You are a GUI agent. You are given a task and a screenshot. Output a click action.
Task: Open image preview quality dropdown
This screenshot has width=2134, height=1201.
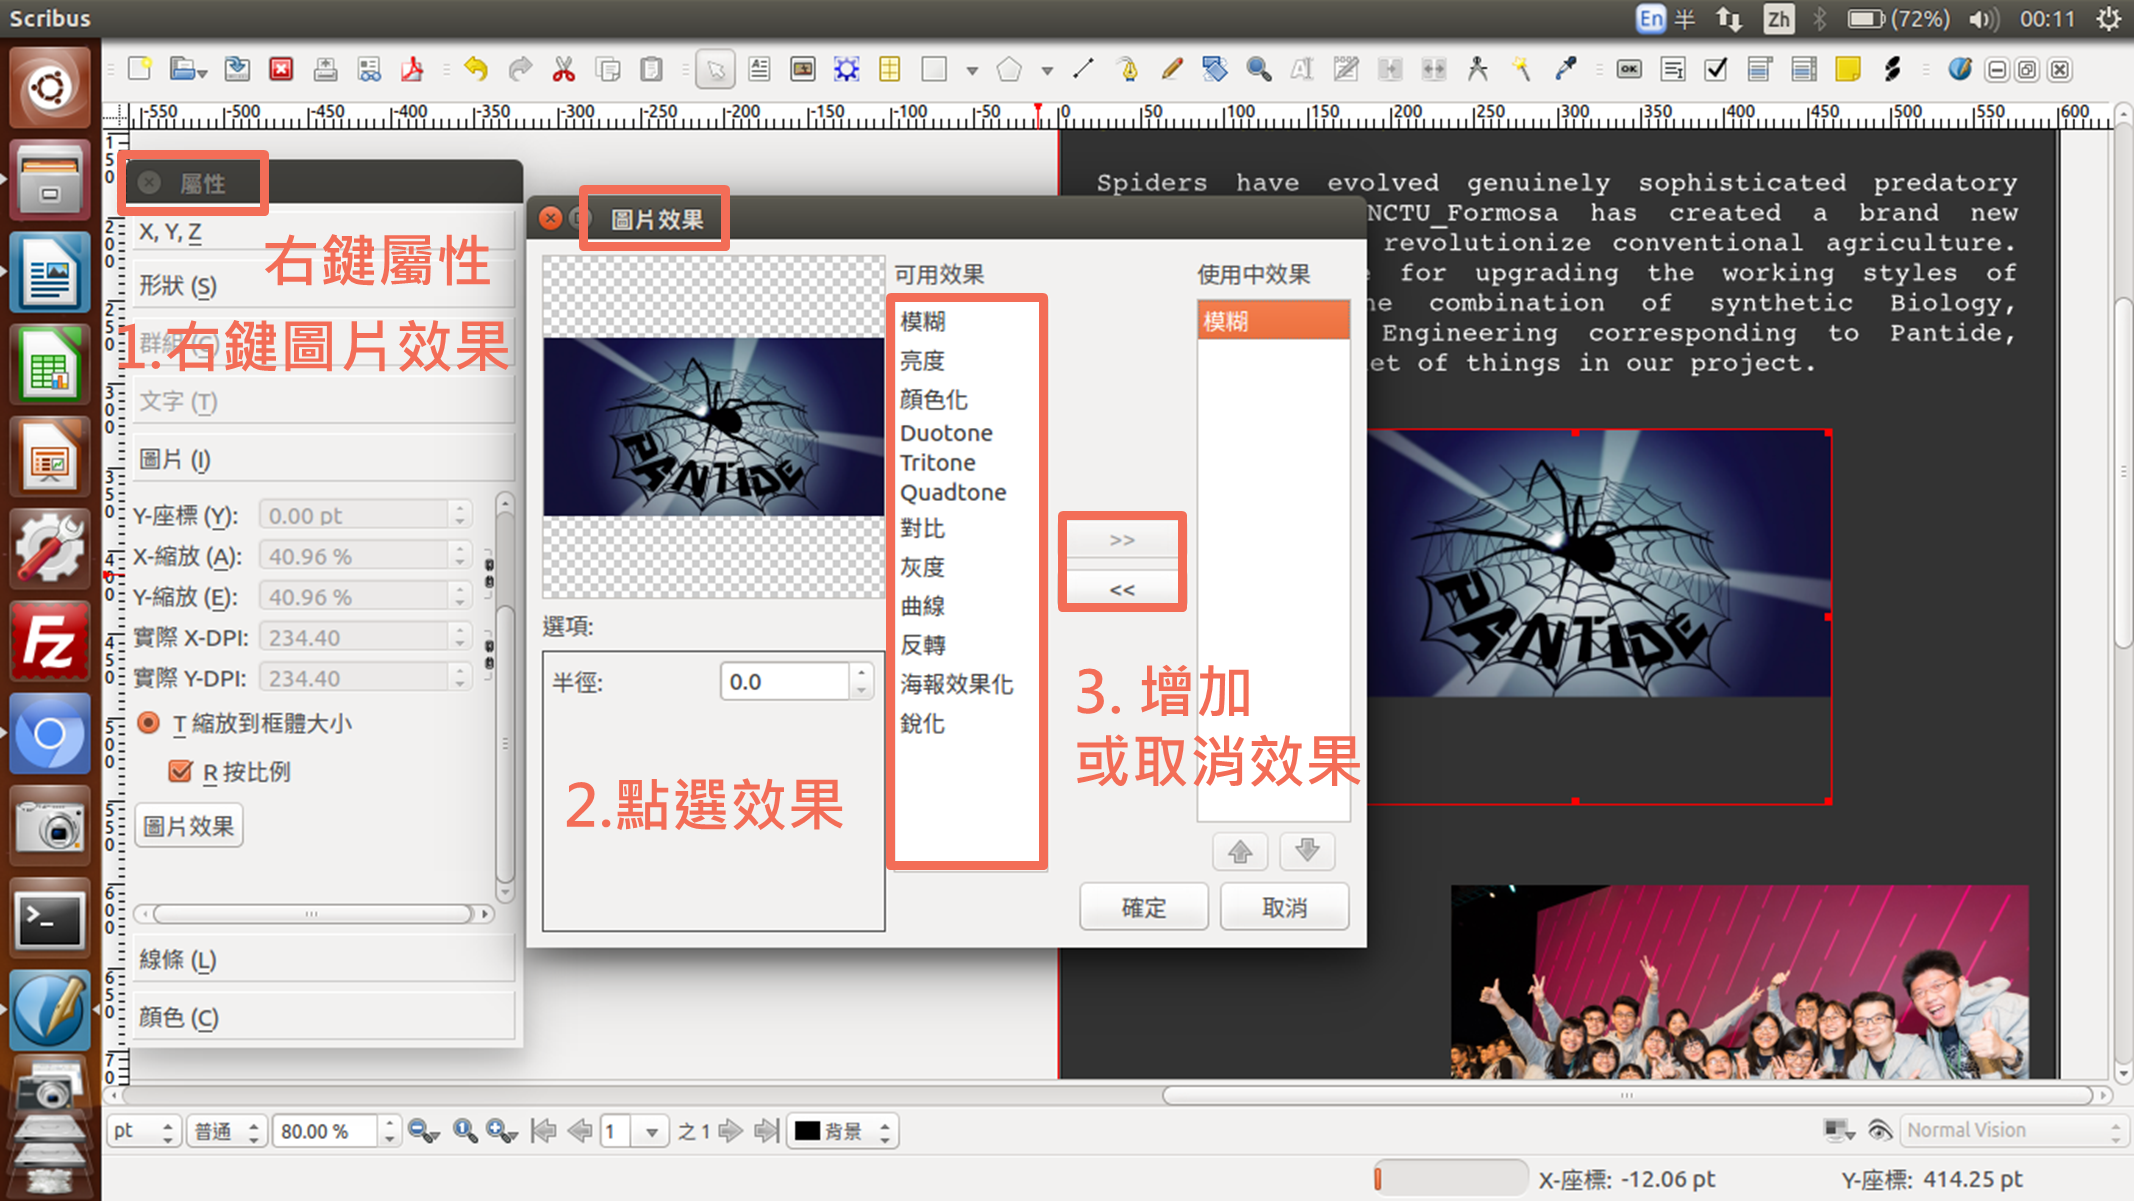[x=227, y=1131]
